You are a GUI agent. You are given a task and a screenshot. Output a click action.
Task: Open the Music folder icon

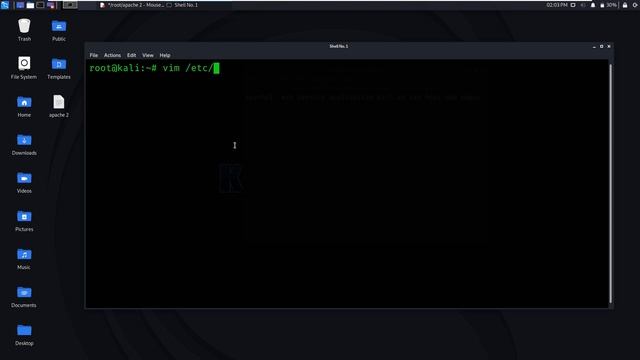coord(24,258)
